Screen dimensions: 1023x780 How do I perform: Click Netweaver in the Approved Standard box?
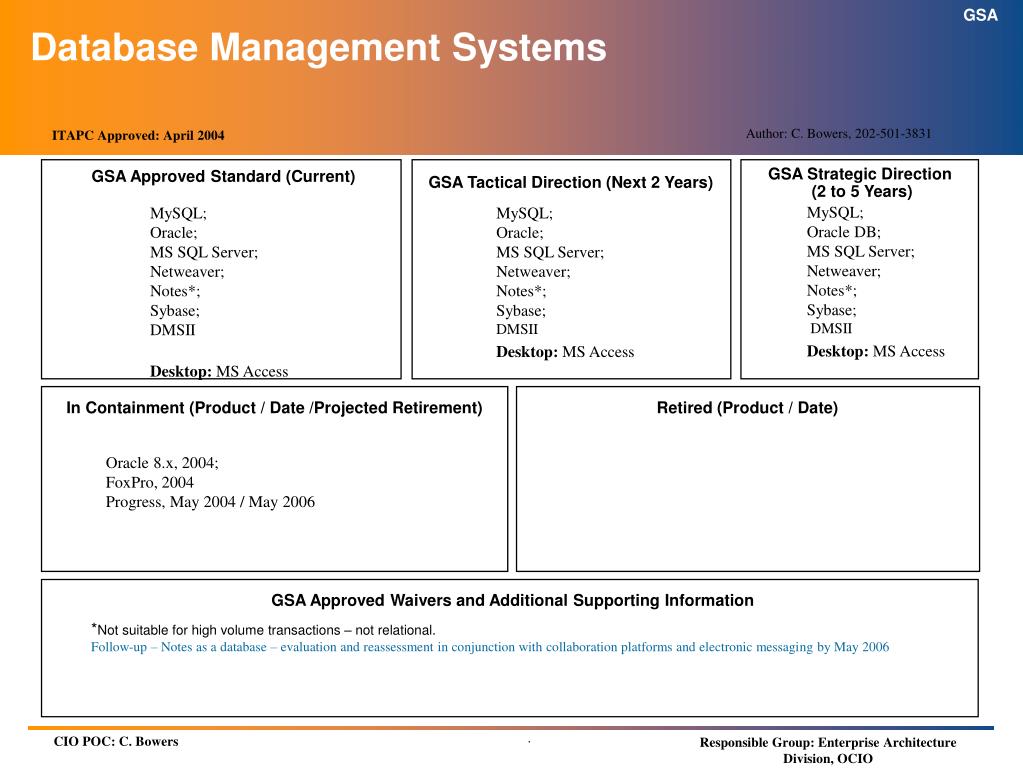point(187,272)
